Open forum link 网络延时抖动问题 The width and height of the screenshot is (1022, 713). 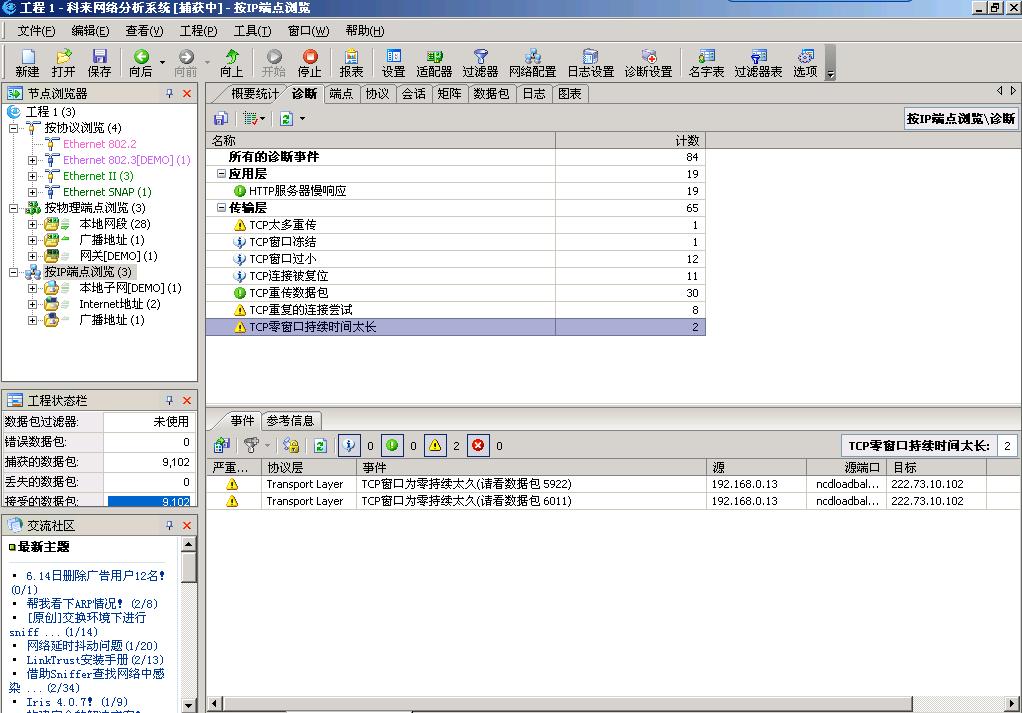pos(91,646)
